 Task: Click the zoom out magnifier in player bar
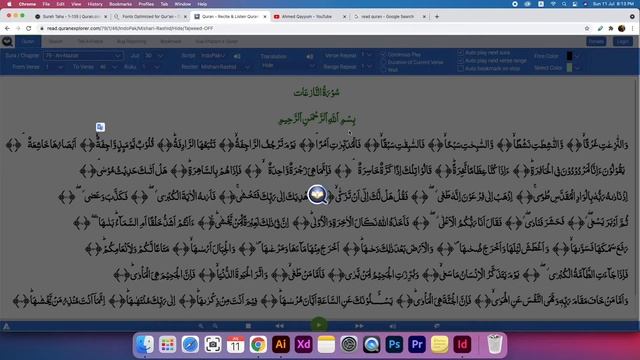click(201, 326)
